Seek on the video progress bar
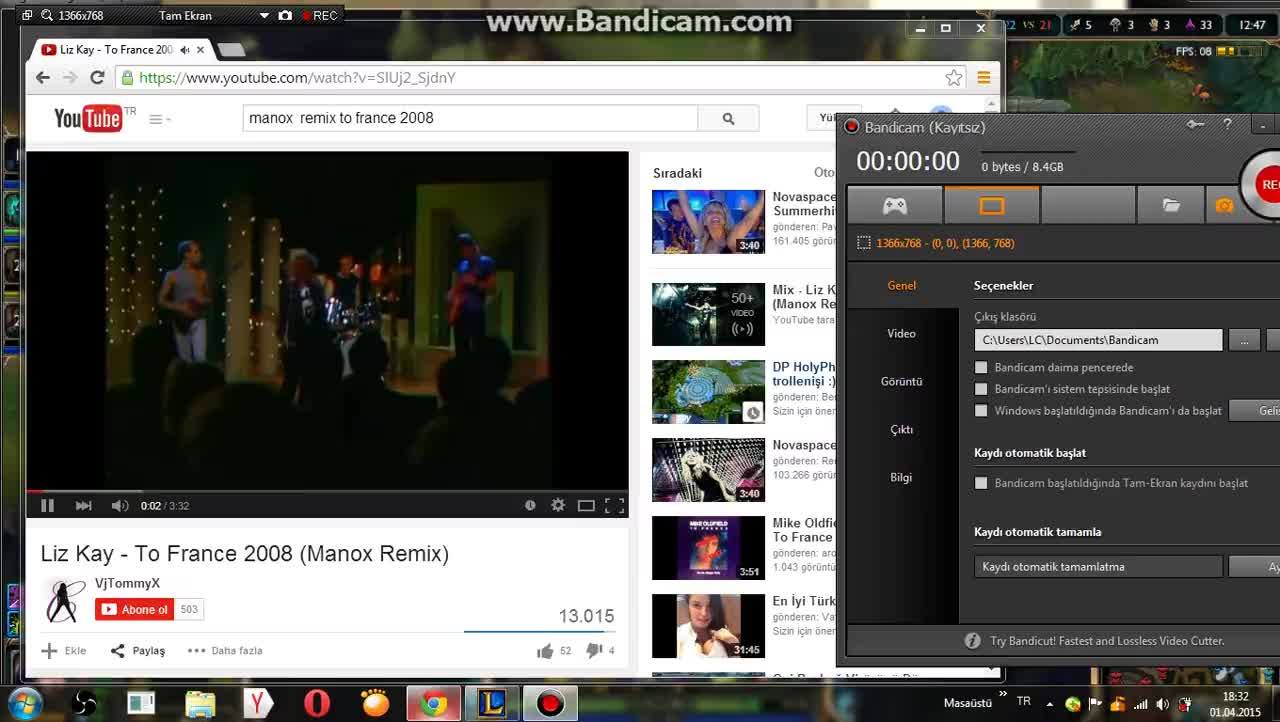Viewport: 1280px width, 722px height. pyautogui.click(x=327, y=491)
